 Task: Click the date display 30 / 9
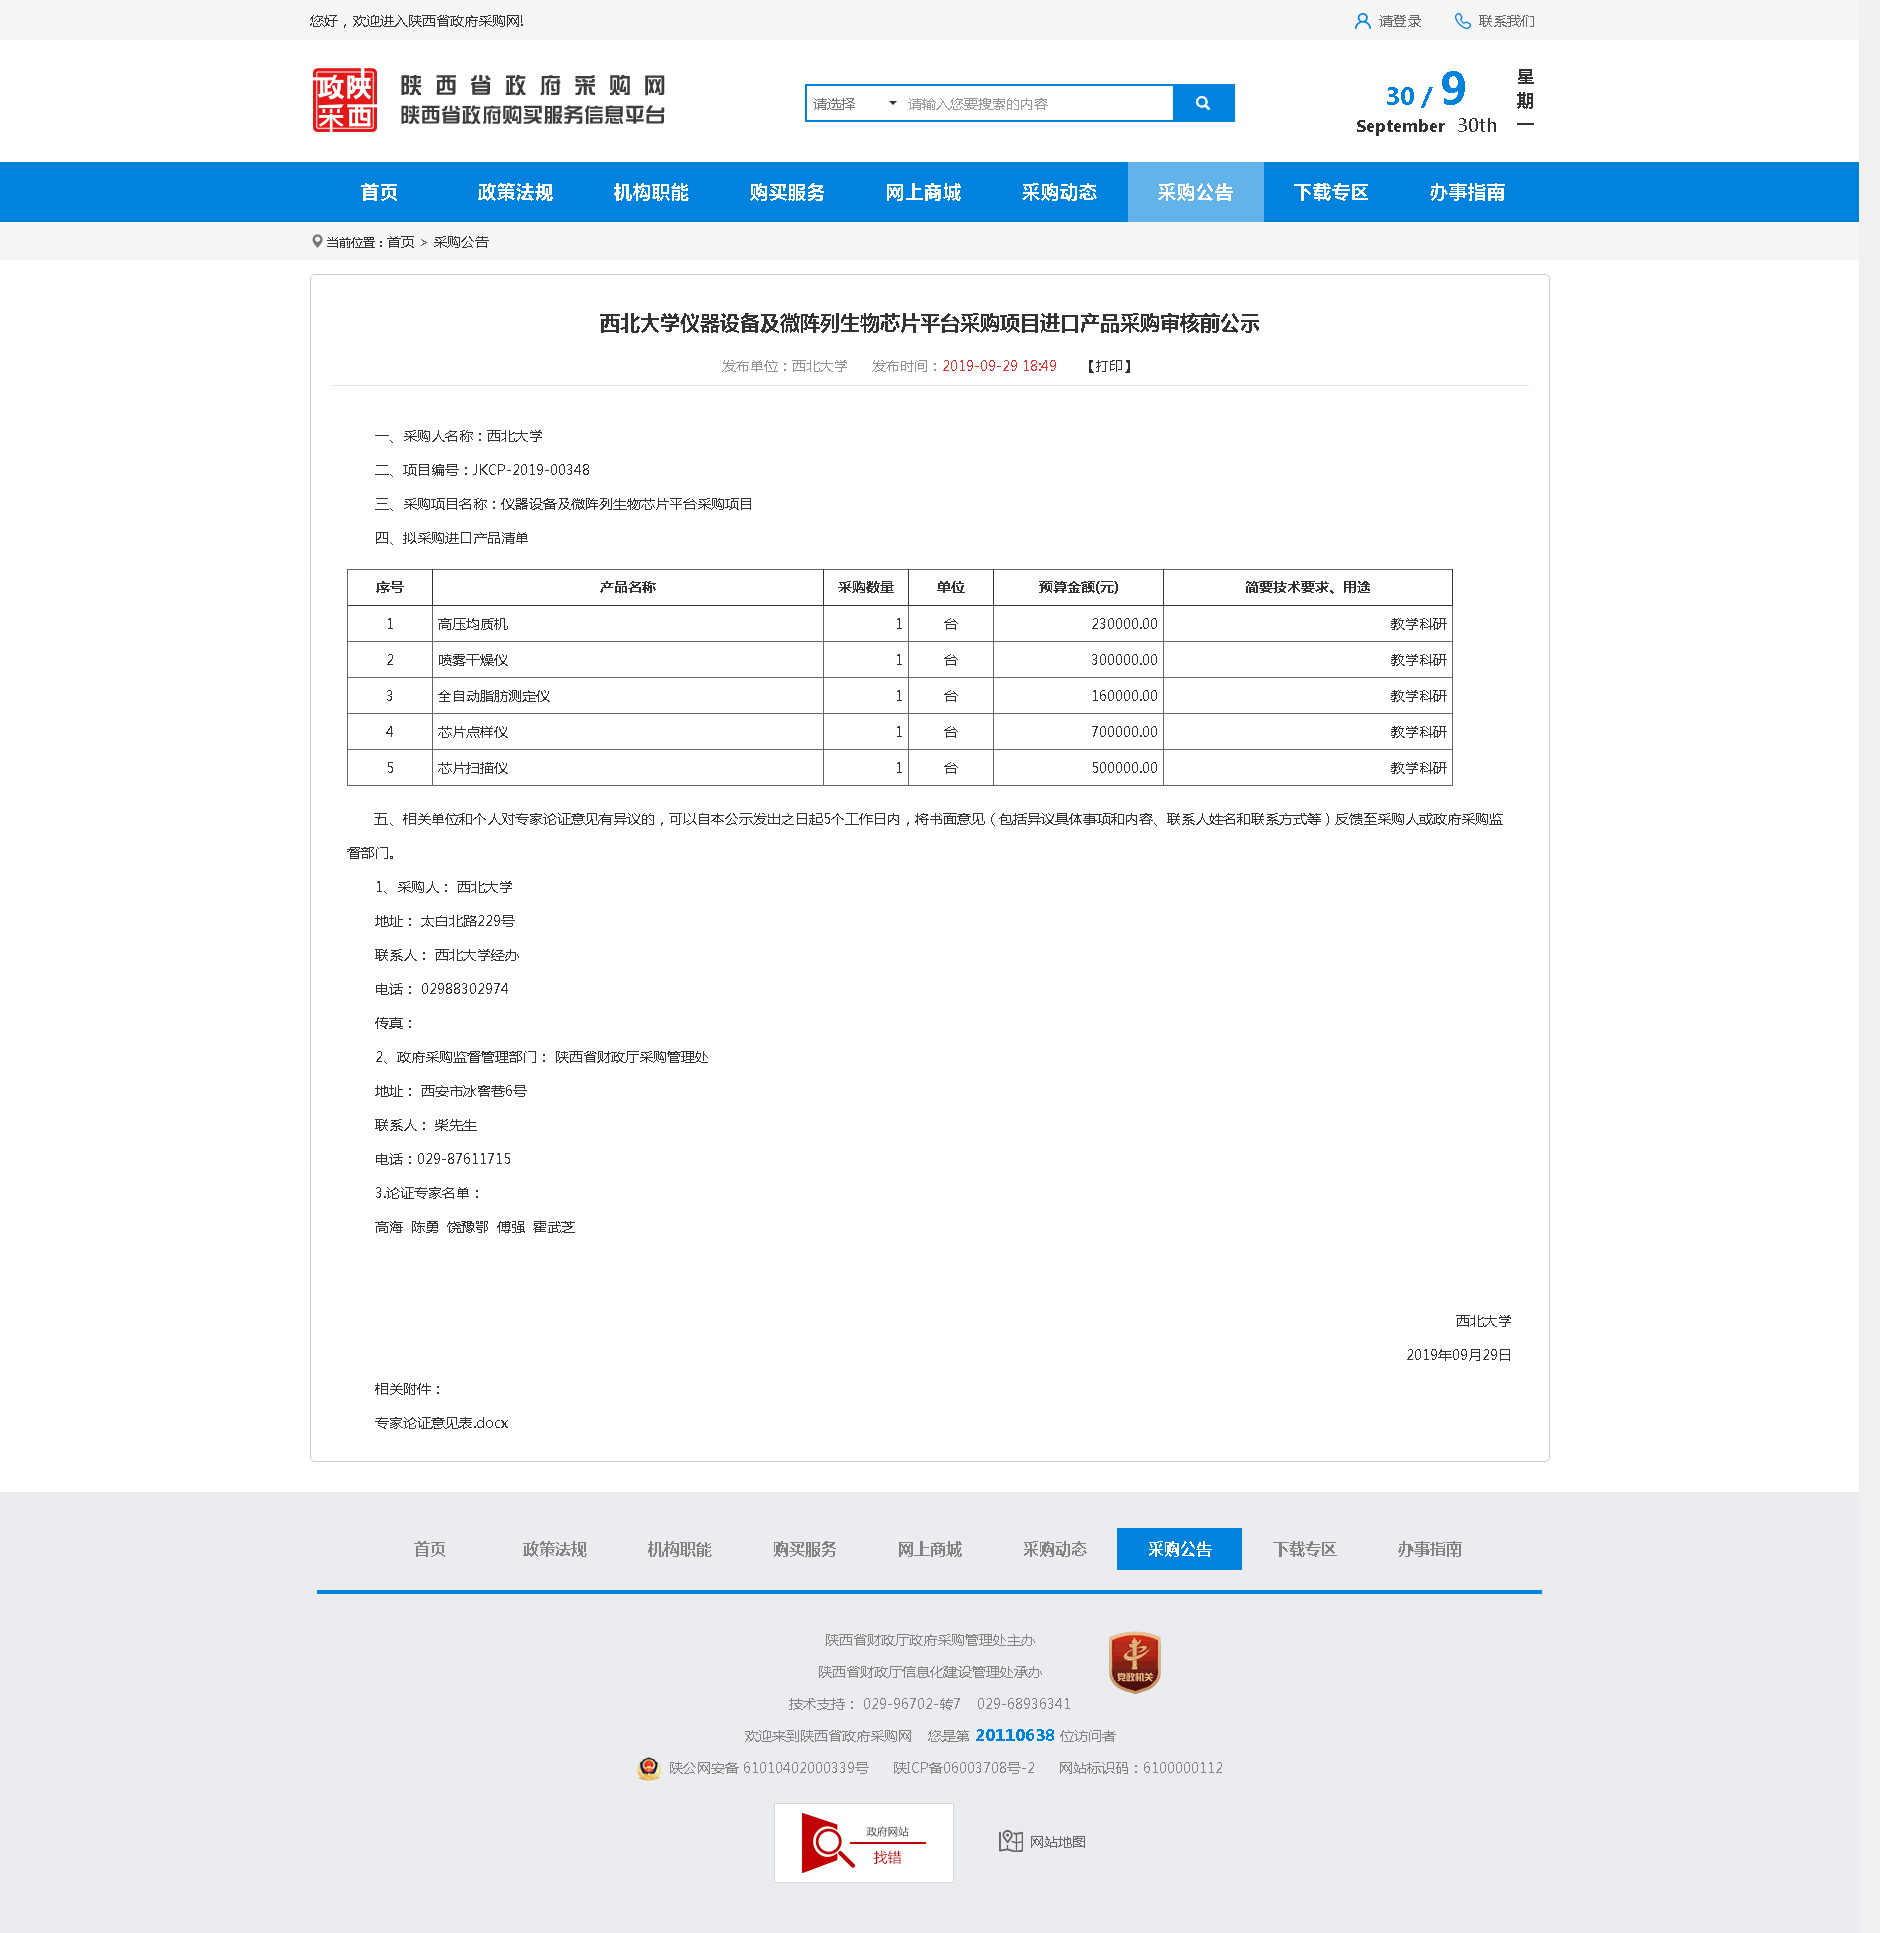(1426, 91)
